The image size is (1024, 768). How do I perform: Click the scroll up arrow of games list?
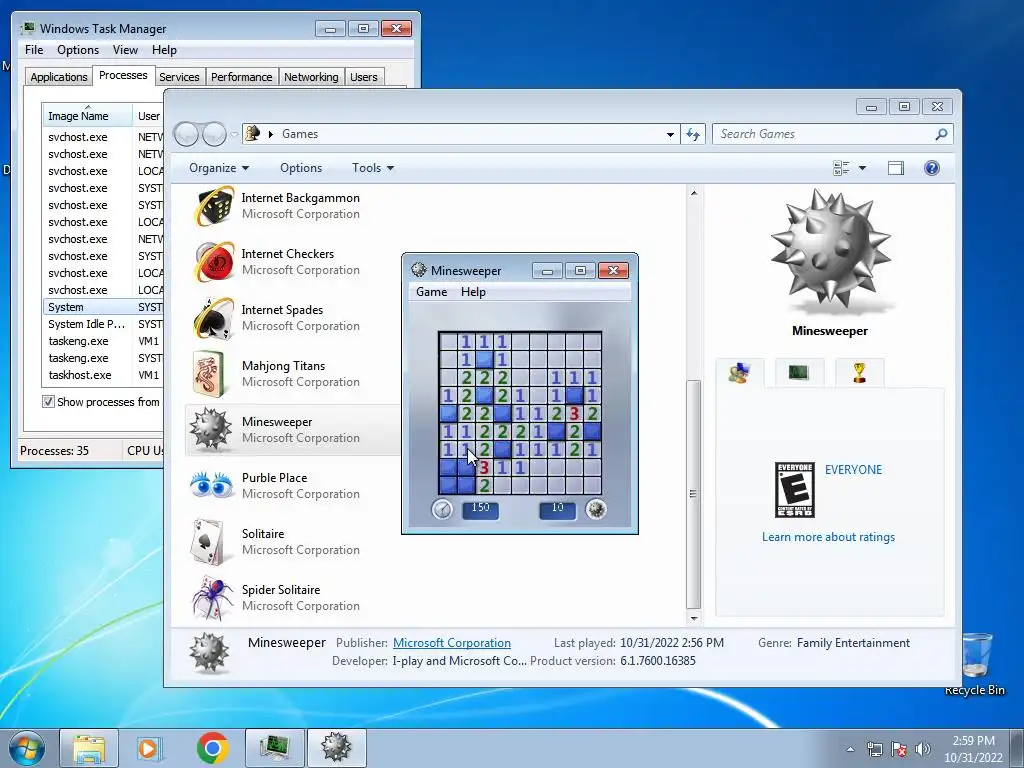tap(694, 193)
